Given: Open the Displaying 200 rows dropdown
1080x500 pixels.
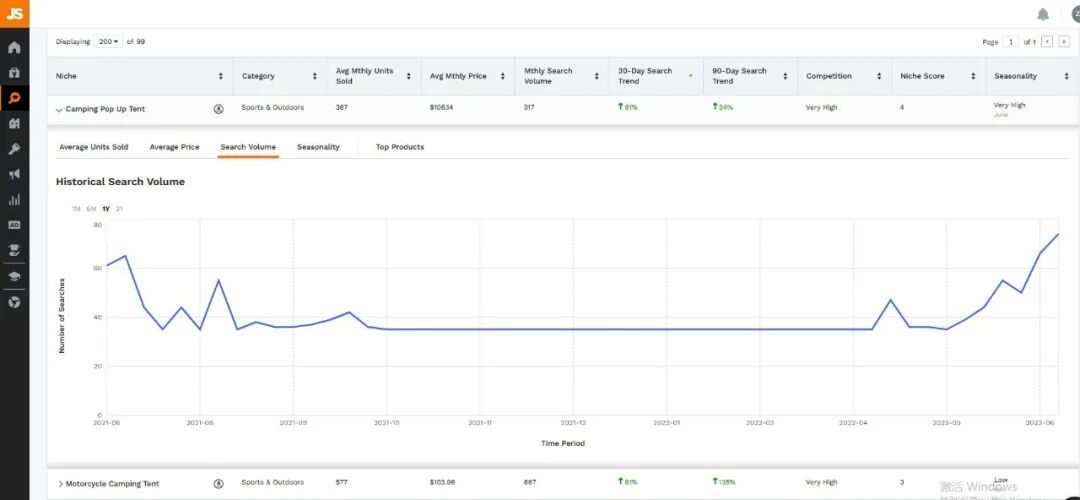Looking at the screenshot, I should pyautogui.click(x=109, y=41).
